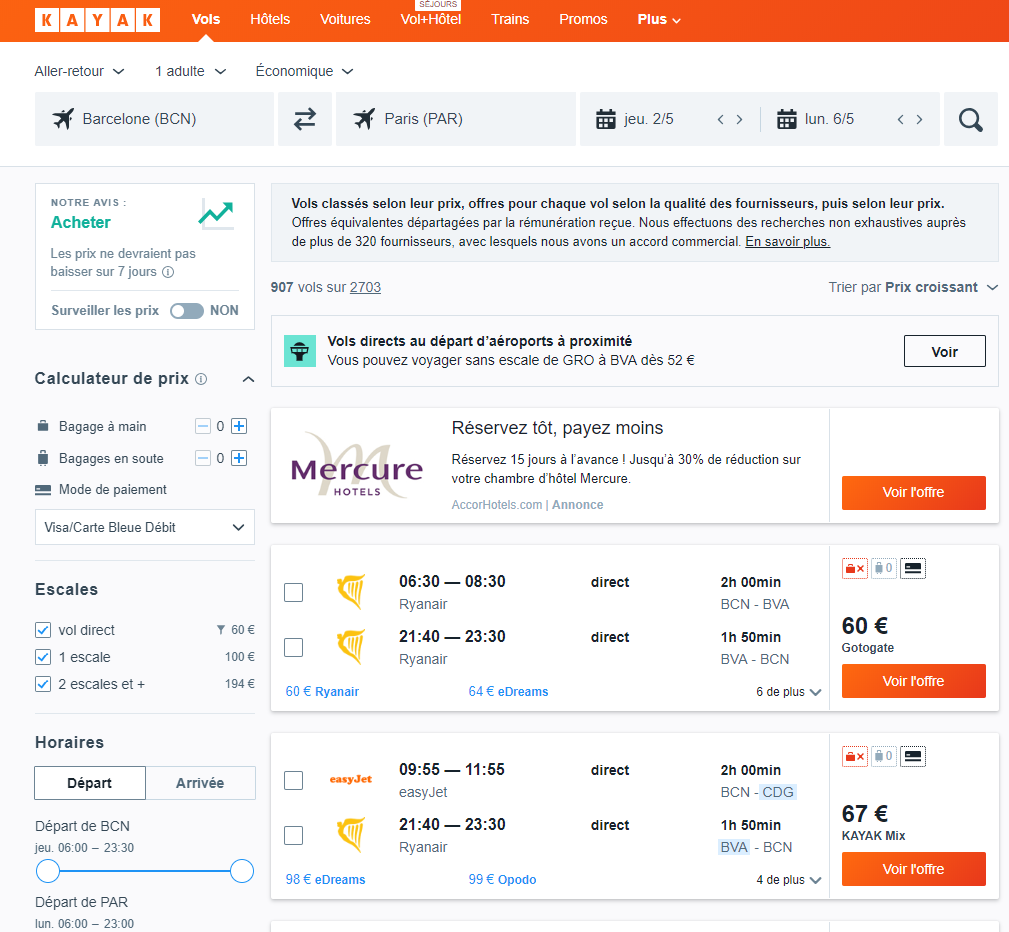Select the 06:30 — 08:30 Ryanair flight checkbox
Screen dimensions: 1009x932
point(293,592)
